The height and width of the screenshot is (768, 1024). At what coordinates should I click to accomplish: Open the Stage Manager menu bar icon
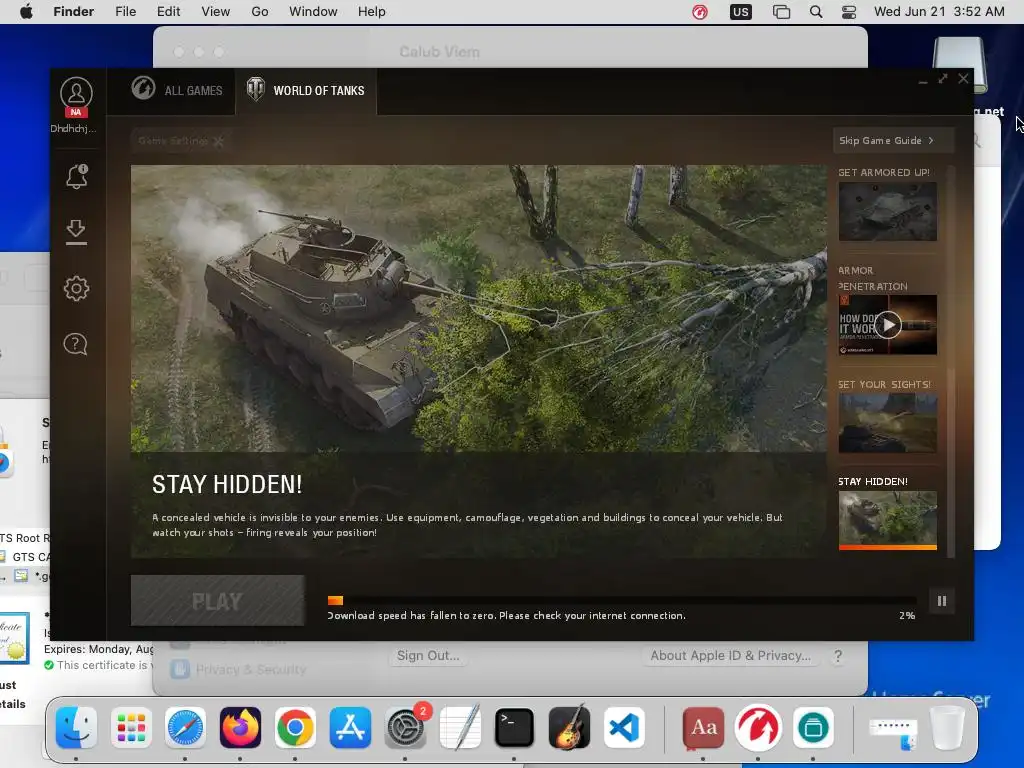pyautogui.click(x=781, y=12)
